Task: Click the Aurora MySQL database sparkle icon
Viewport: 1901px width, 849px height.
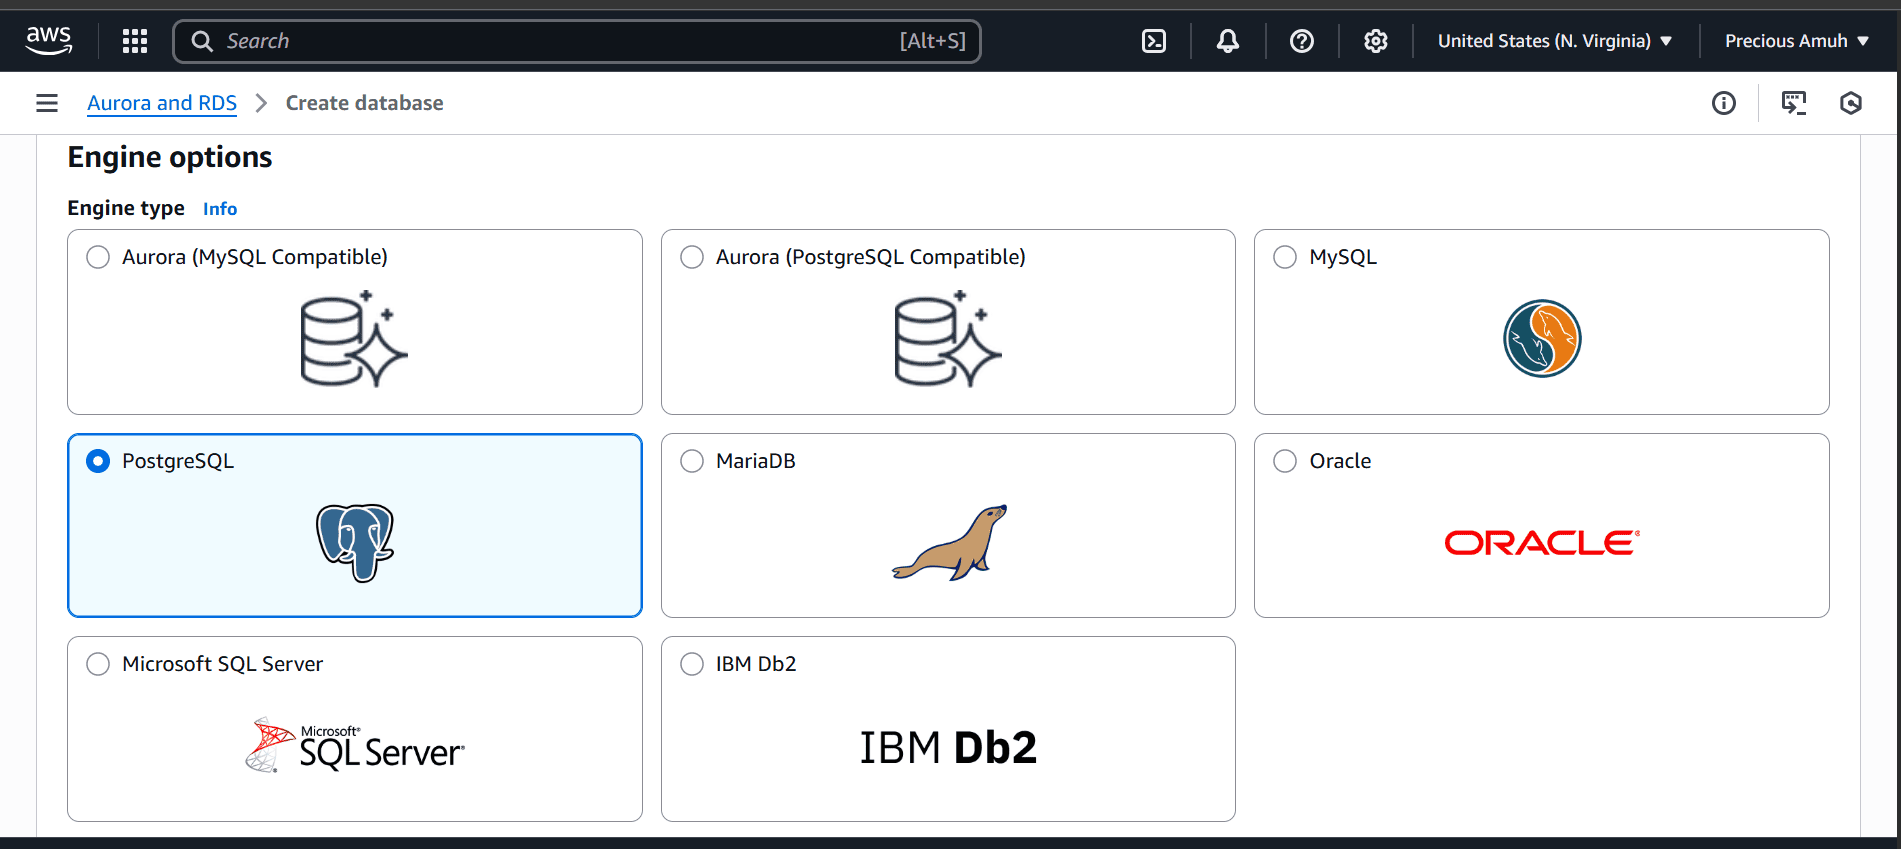Action: 354,339
